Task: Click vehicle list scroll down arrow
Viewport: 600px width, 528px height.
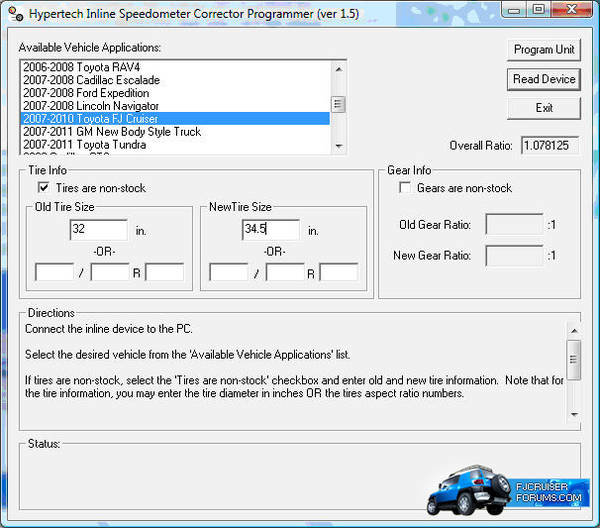Action: coord(338,146)
